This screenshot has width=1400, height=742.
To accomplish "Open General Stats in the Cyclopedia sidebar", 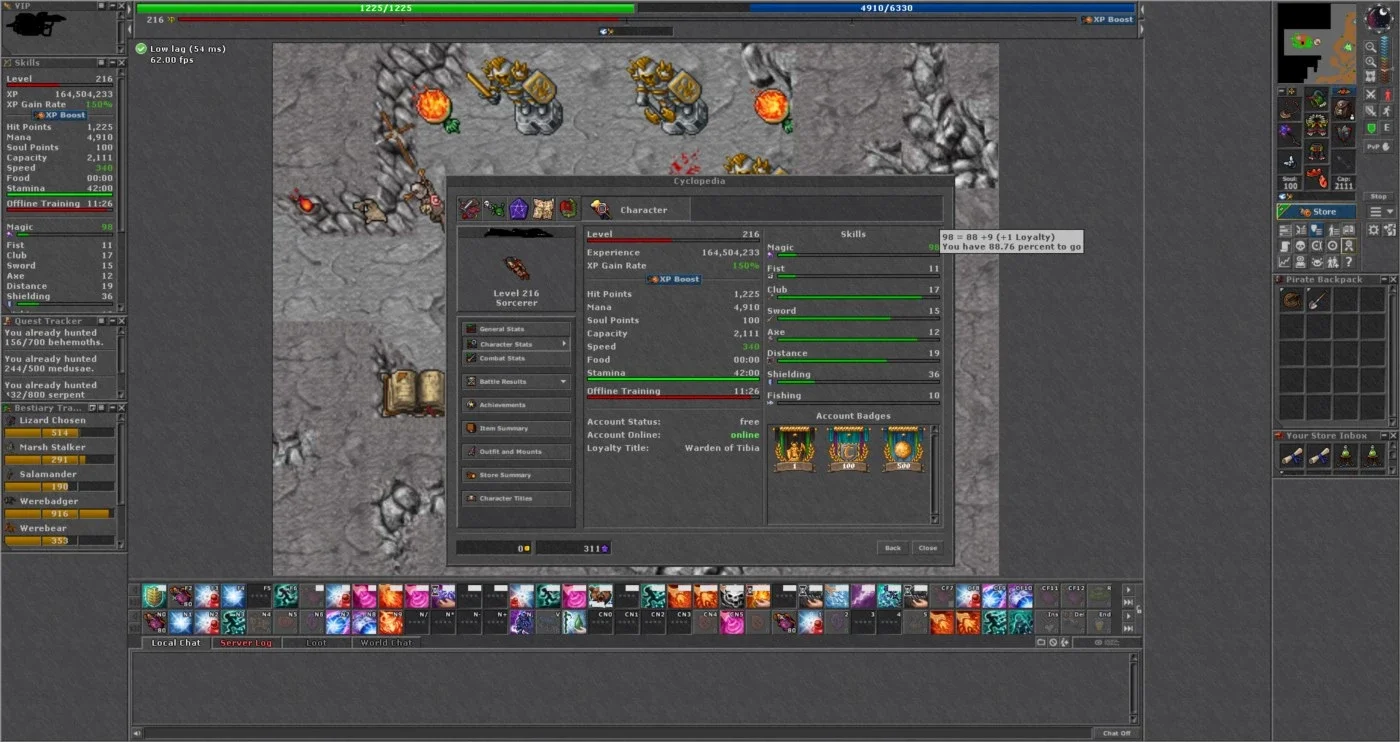I will pyautogui.click(x=517, y=329).
